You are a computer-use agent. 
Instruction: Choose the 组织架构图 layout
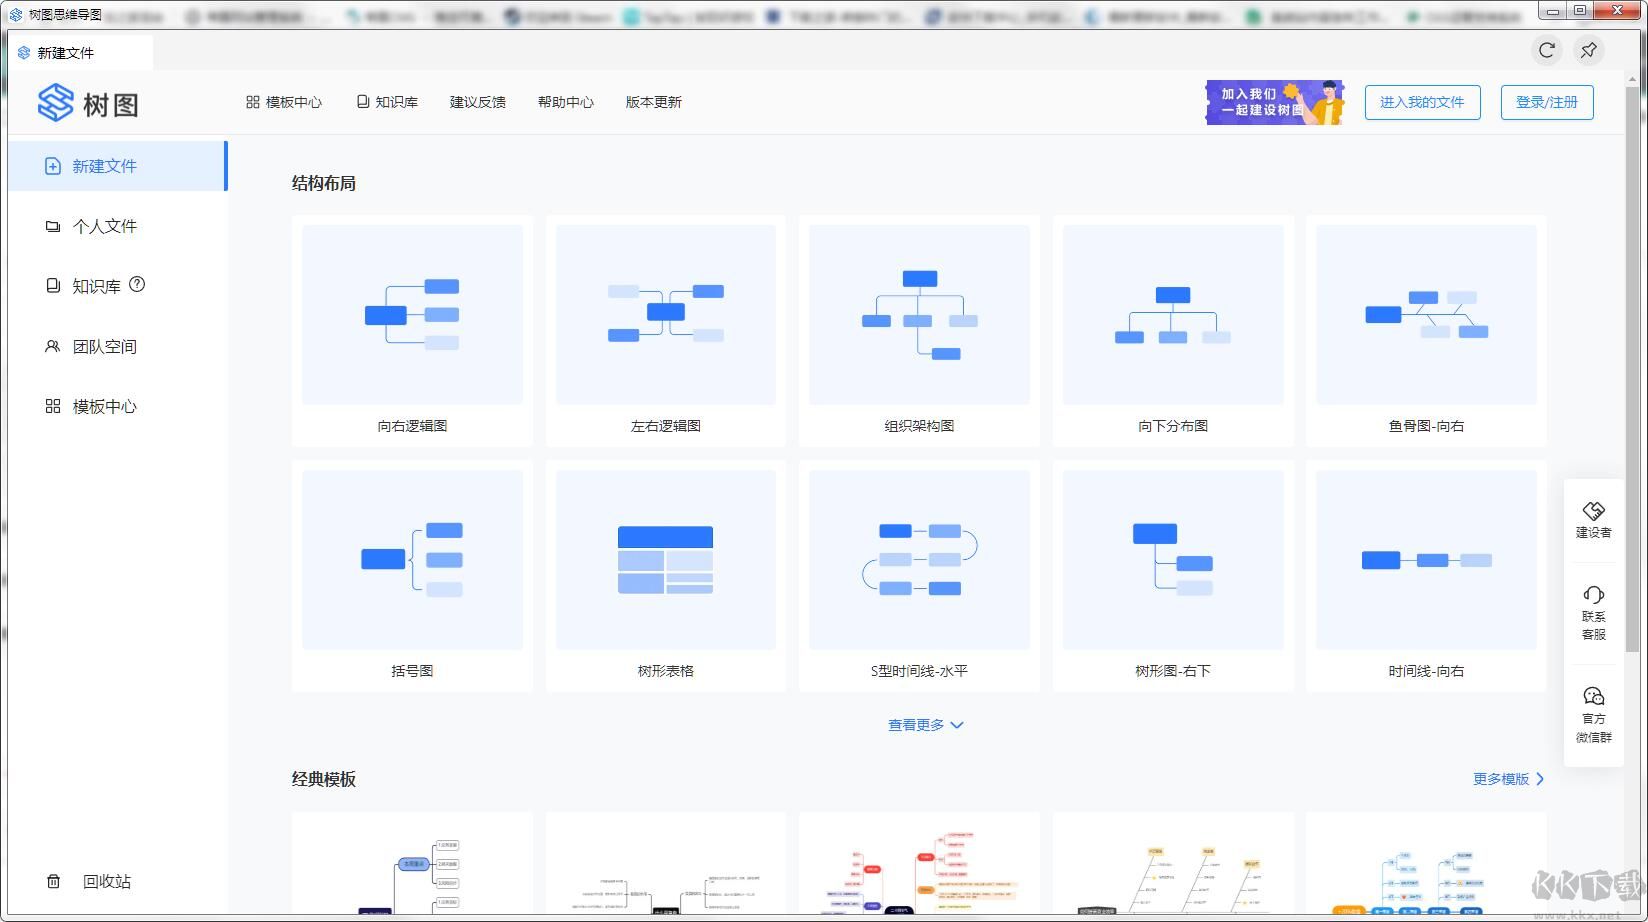(x=919, y=331)
